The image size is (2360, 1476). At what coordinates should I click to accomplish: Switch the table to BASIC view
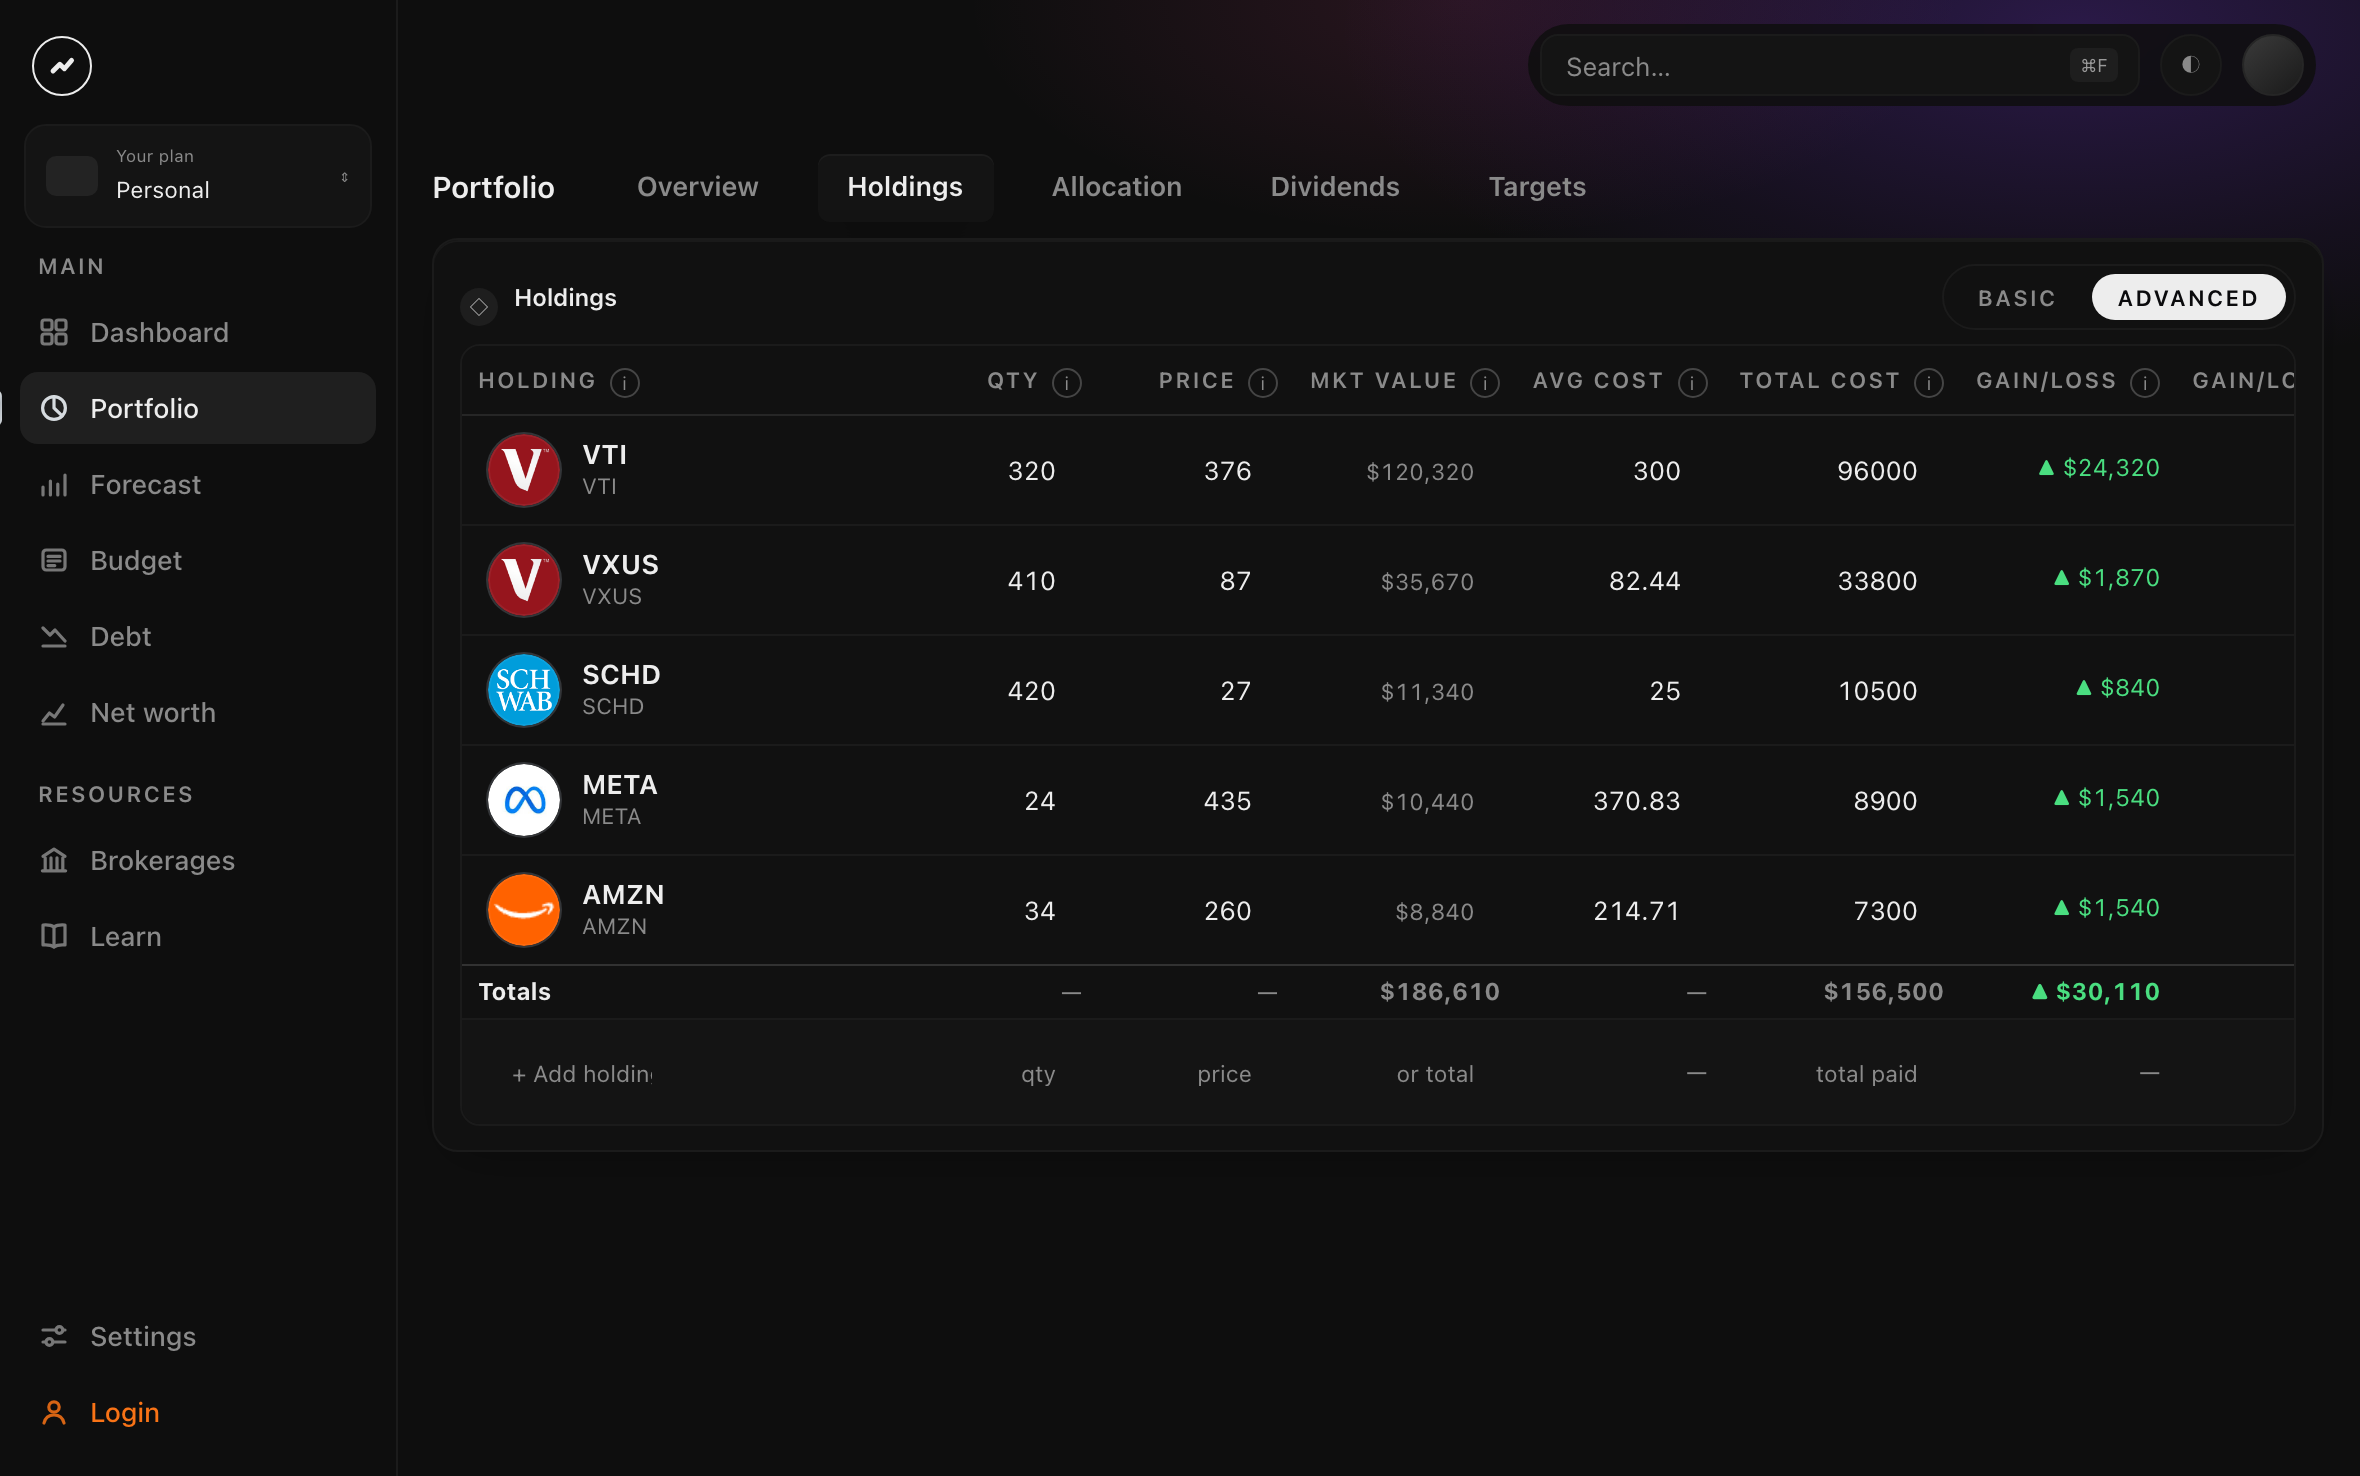[2016, 298]
